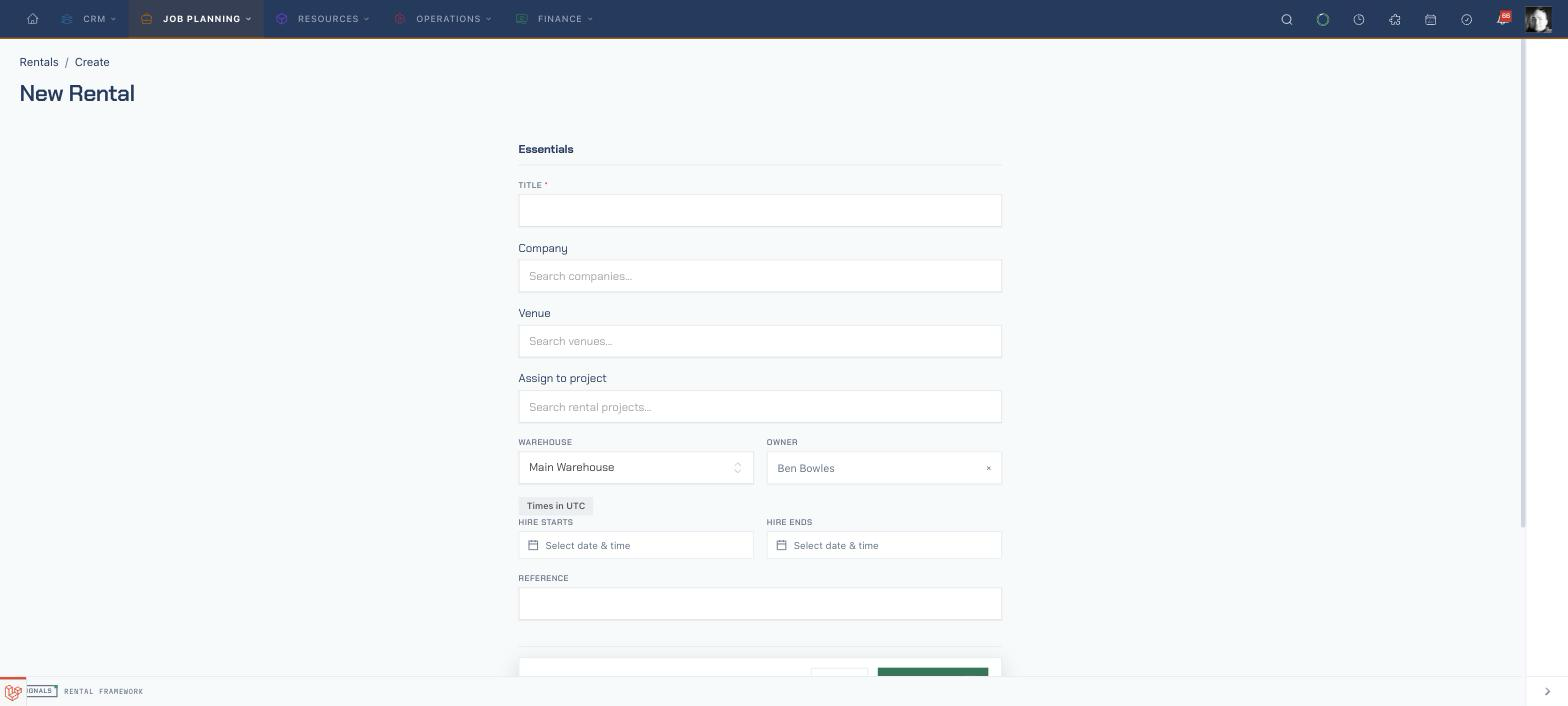The width and height of the screenshot is (1568, 706).
Task: Click the Owner field showing Ben Bowles
Action: click(x=884, y=468)
